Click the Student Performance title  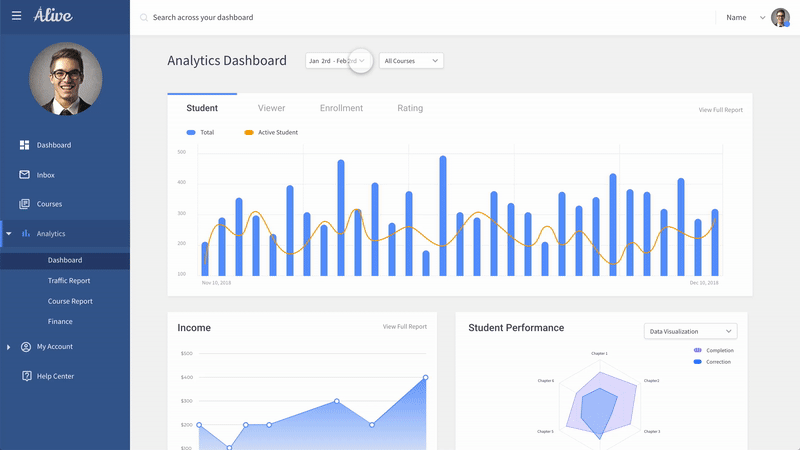coord(516,328)
